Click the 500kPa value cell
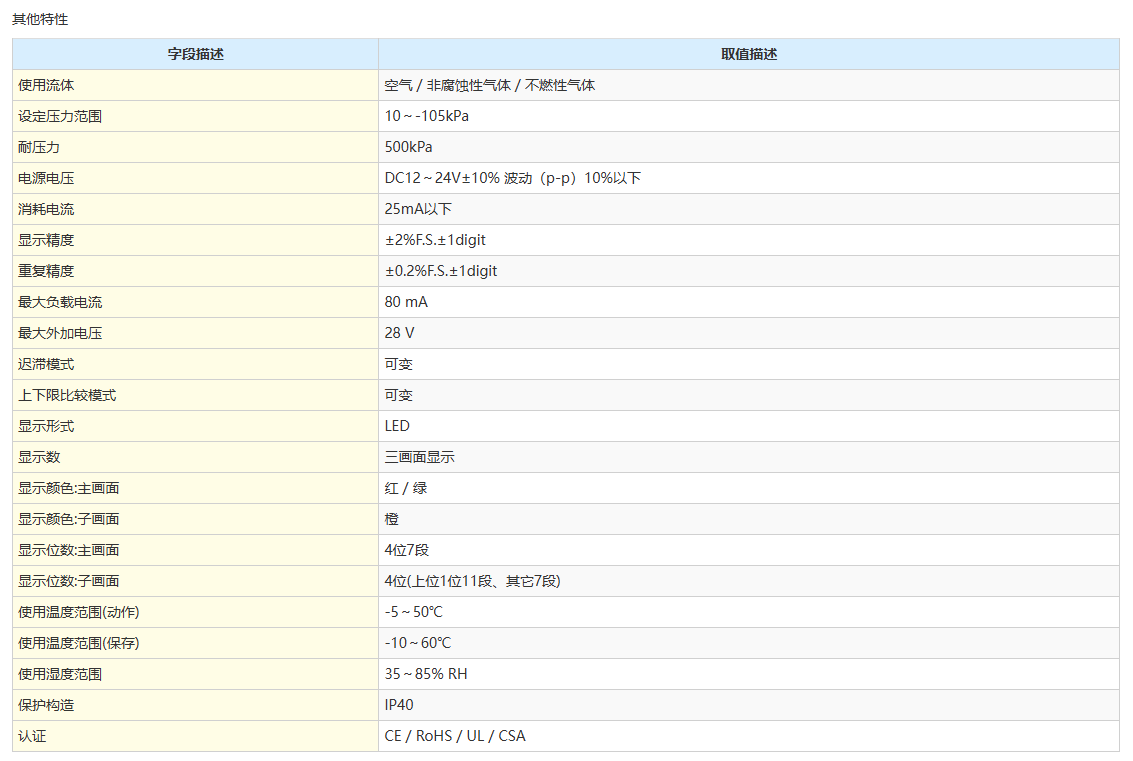The width and height of the screenshot is (1133, 761). [x=409, y=147]
